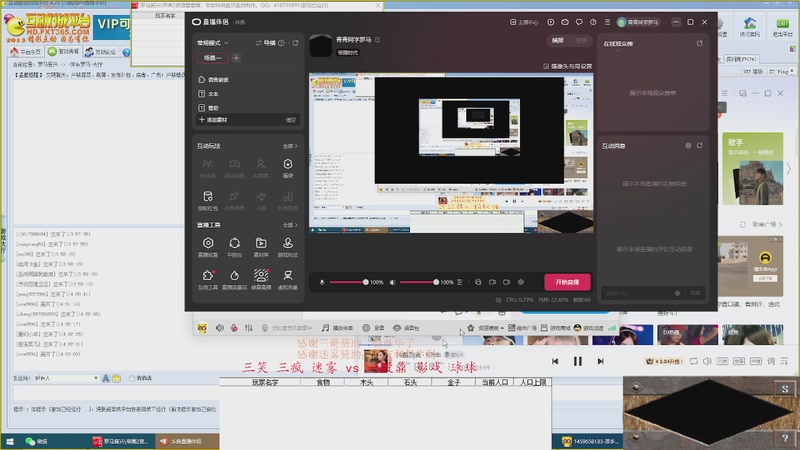
Task: Open the 互动工具 puzzle-piece tool
Action: point(208,280)
